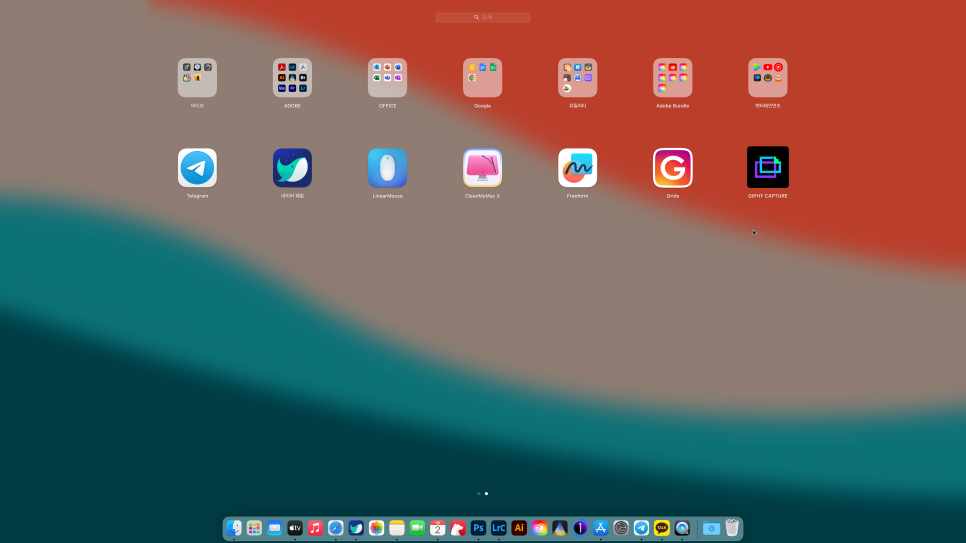This screenshot has height=543, width=966.
Task: Switch to first Launchpad page dot
Action: (x=479, y=494)
